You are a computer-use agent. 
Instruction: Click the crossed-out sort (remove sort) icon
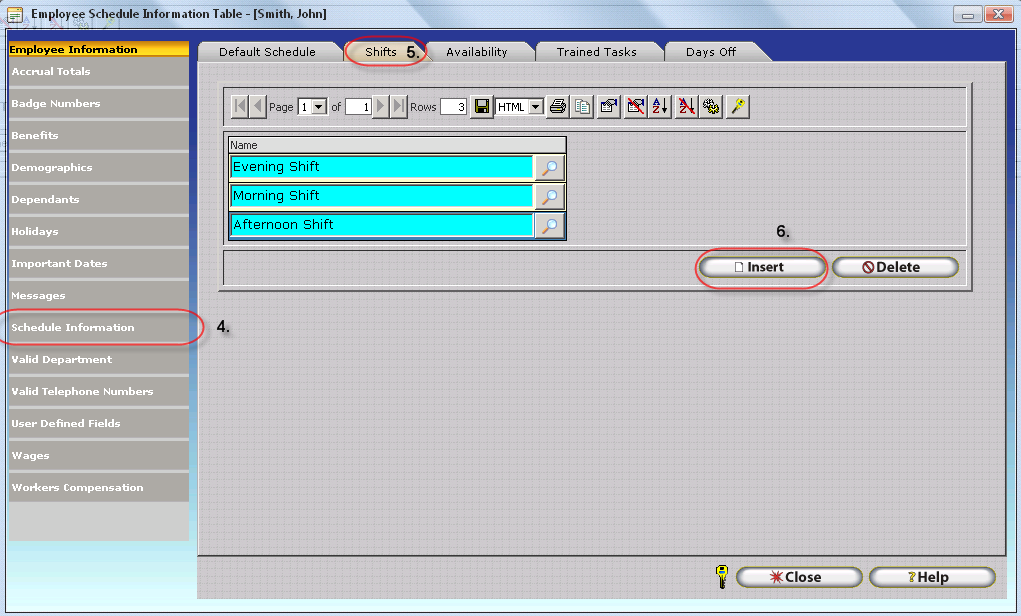(686, 107)
